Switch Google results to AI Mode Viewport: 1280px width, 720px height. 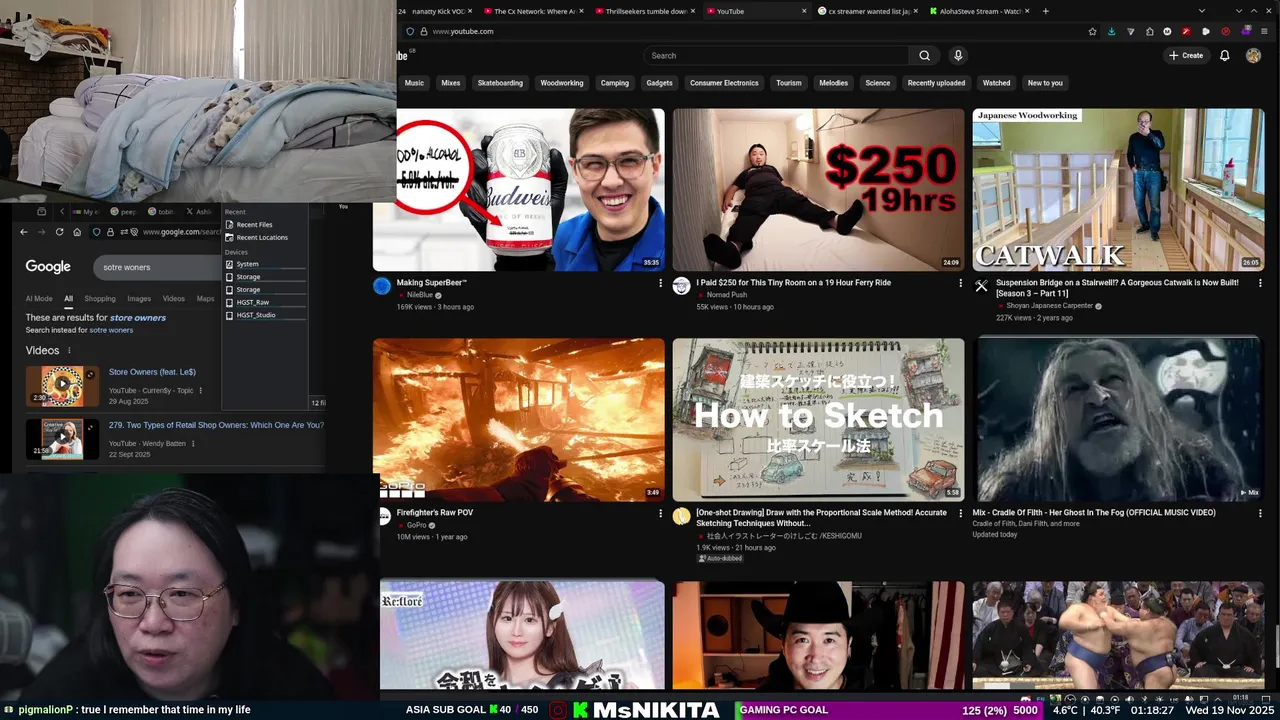tap(39, 298)
